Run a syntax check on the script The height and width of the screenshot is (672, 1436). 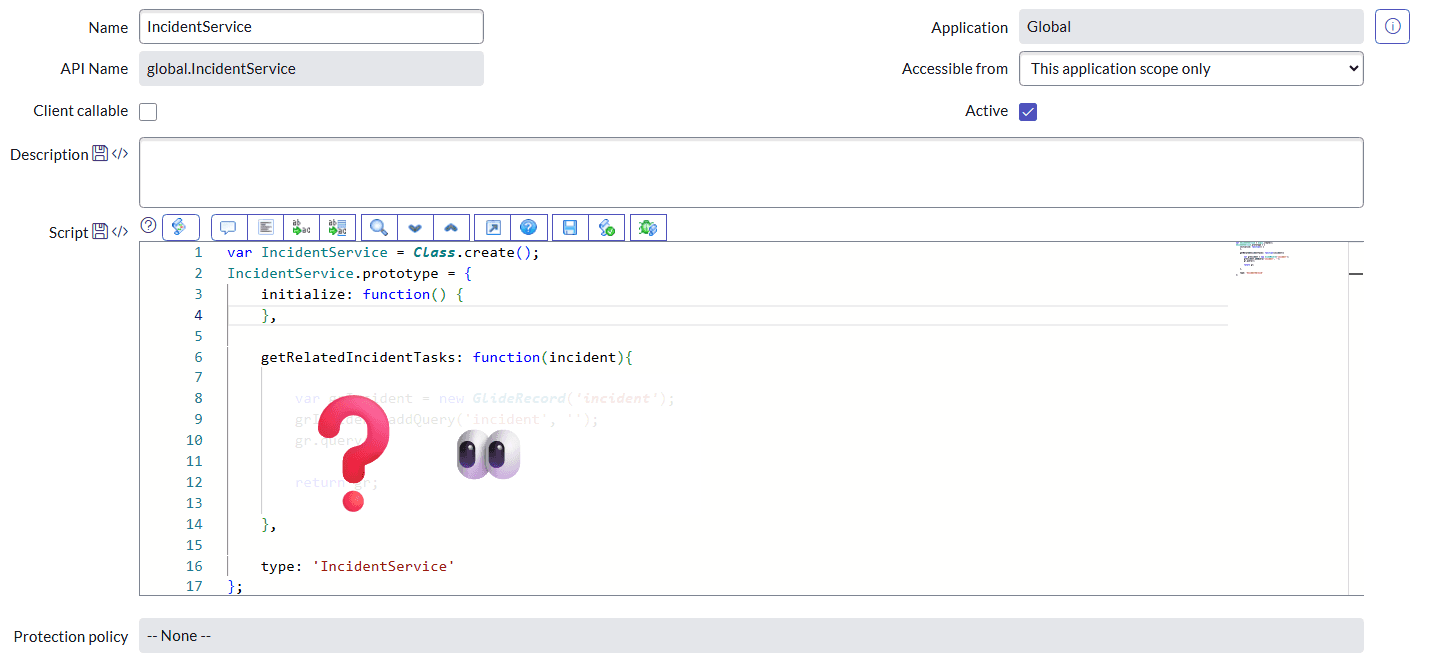(x=607, y=227)
